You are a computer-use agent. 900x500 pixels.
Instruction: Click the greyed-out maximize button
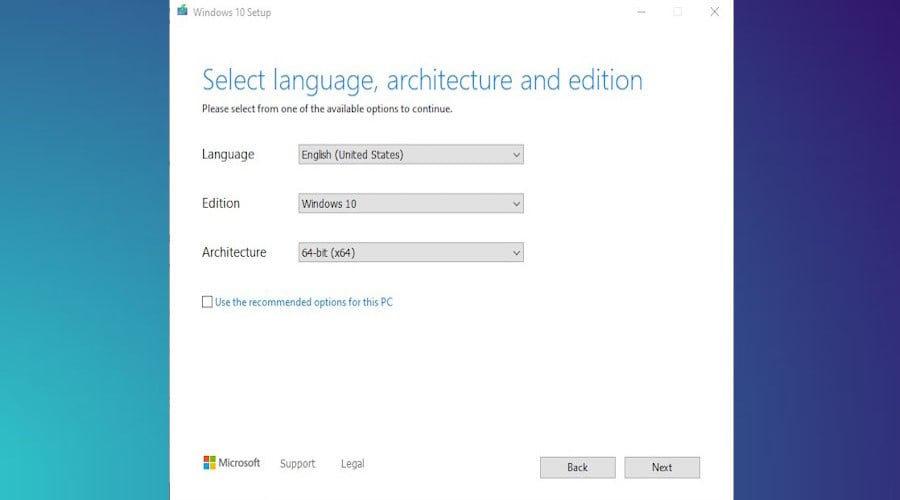click(x=678, y=12)
